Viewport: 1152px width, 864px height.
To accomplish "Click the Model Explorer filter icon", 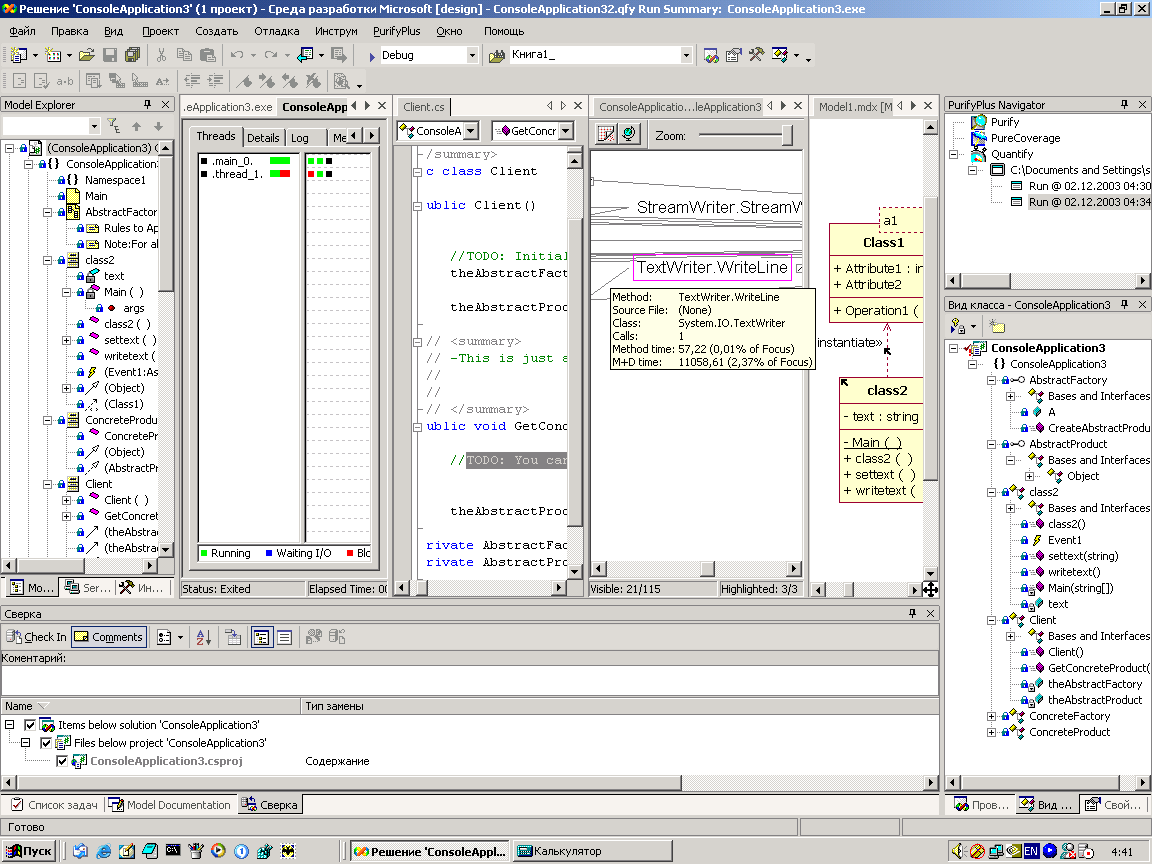I will (x=113, y=126).
